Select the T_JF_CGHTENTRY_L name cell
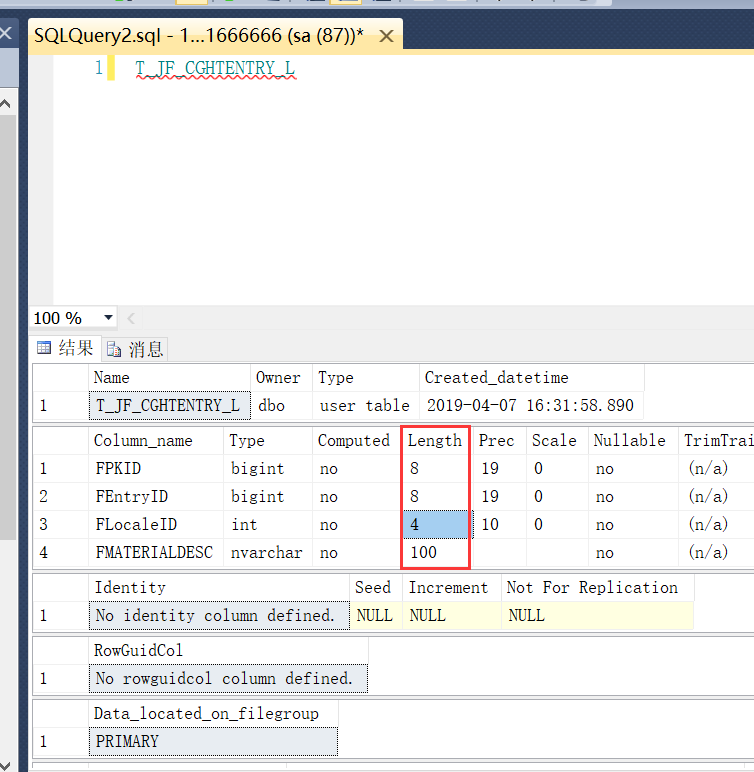The width and height of the screenshot is (754, 772). click(x=169, y=406)
